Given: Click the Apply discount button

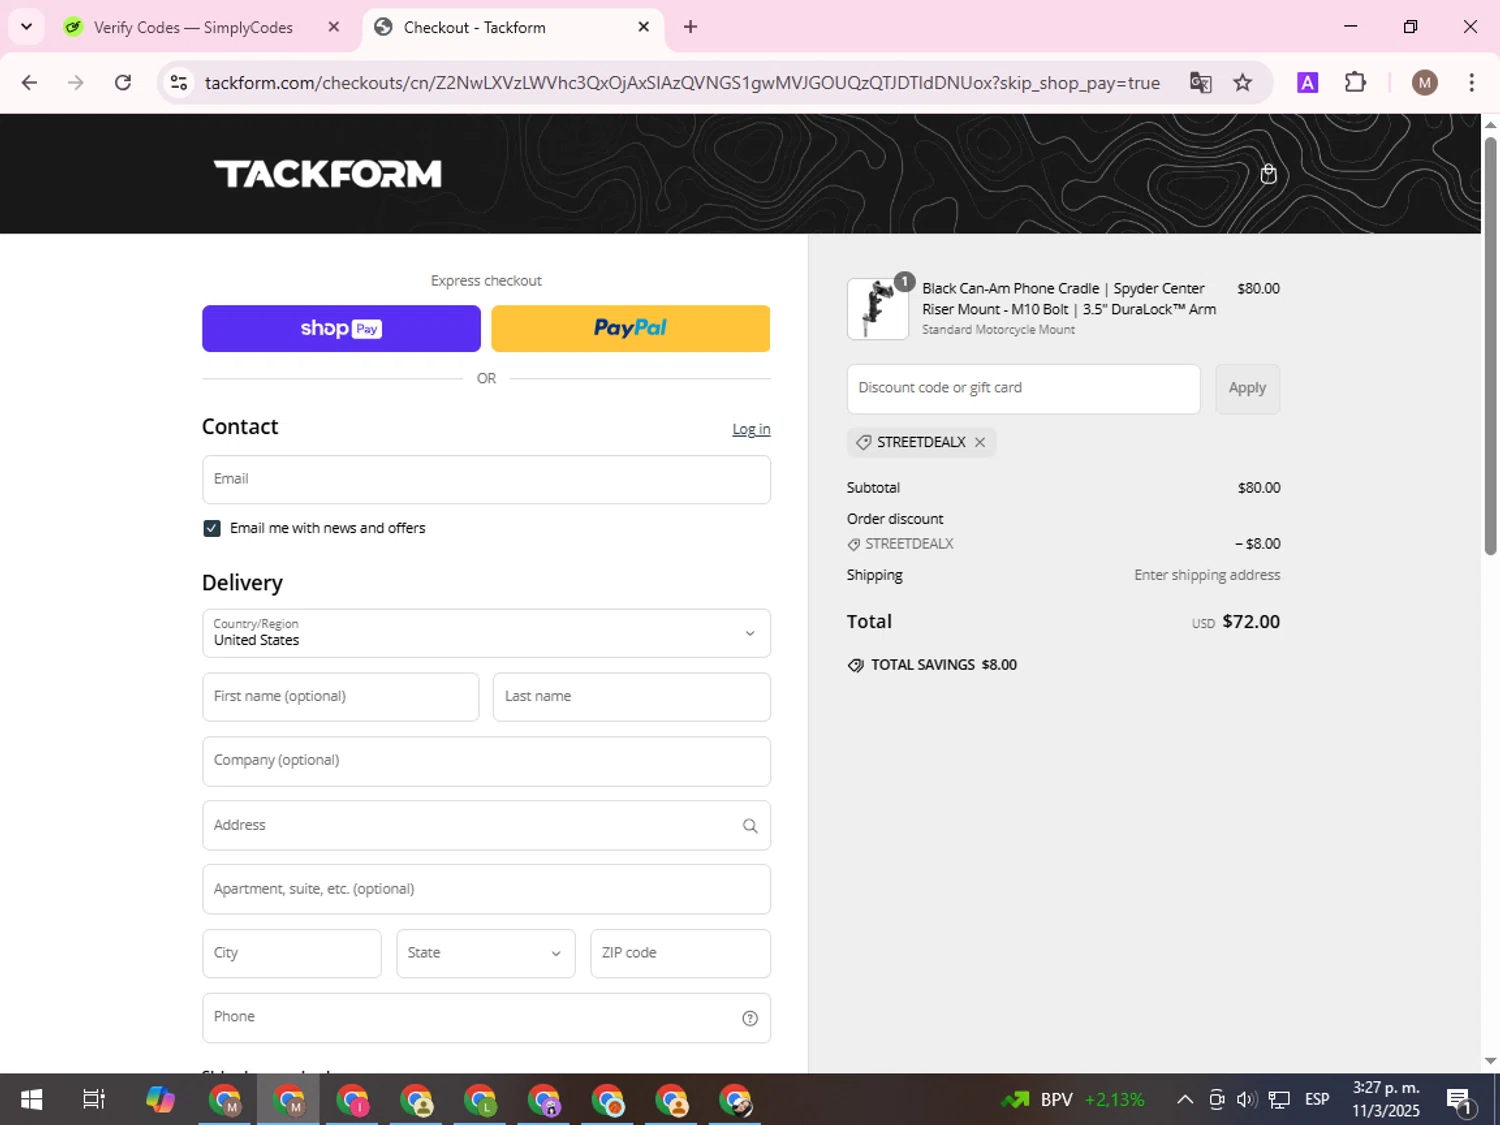Looking at the screenshot, I should tap(1247, 388).
